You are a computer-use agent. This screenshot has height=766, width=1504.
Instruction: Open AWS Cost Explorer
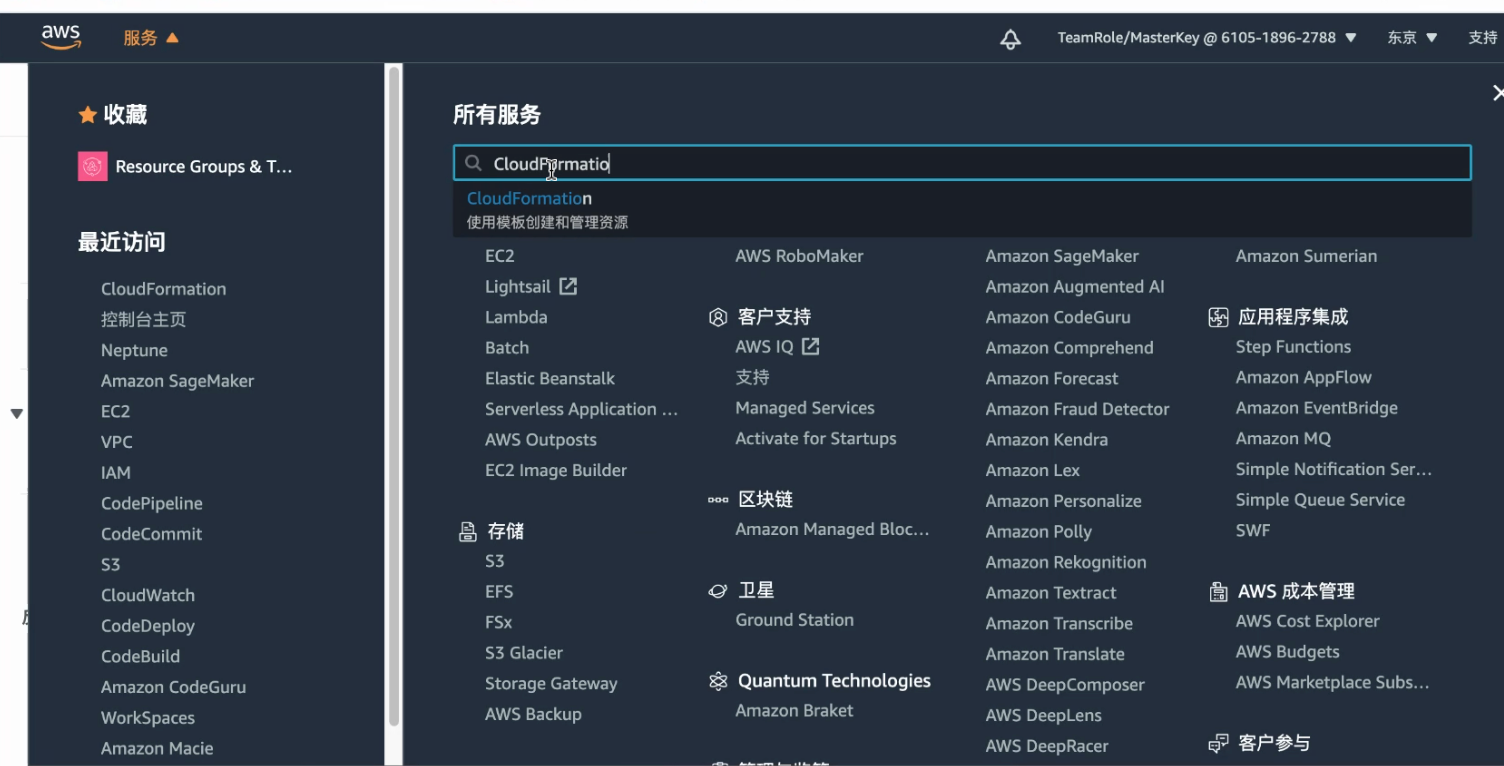(1307, 621)
